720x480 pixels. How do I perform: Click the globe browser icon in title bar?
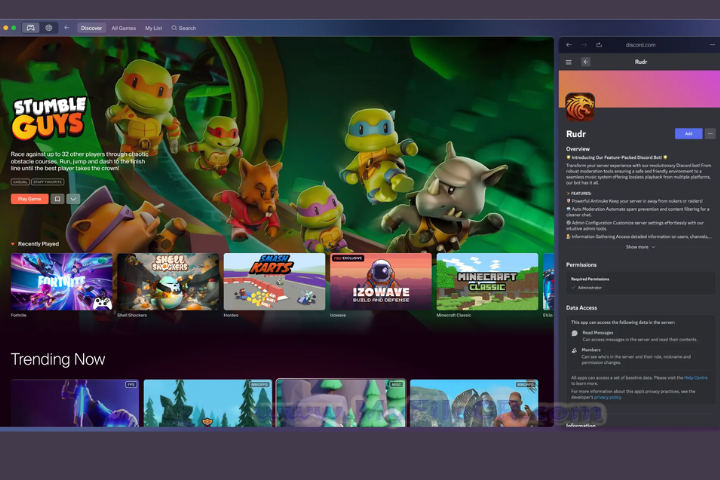(50, 28)
